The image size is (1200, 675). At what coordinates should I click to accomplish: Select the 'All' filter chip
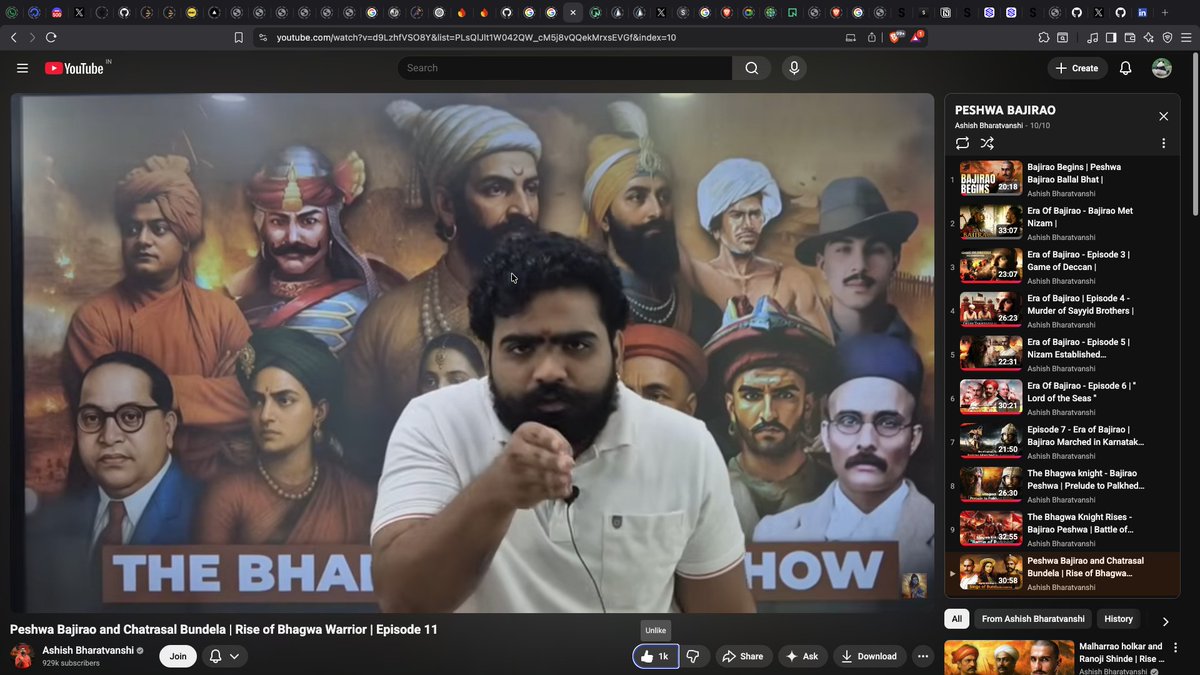(x=957, y=619)
